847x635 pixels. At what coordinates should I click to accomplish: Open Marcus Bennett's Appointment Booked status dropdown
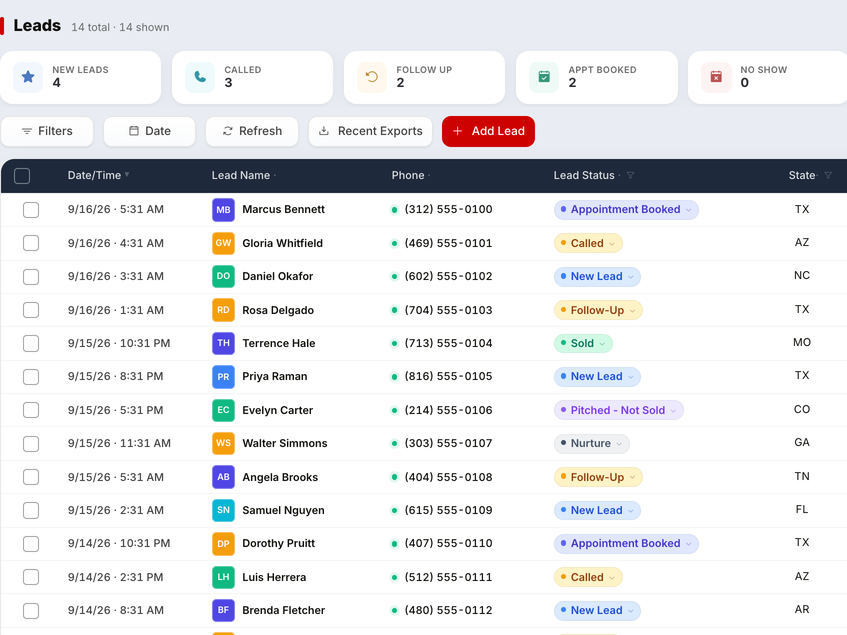tap(626, 210)
